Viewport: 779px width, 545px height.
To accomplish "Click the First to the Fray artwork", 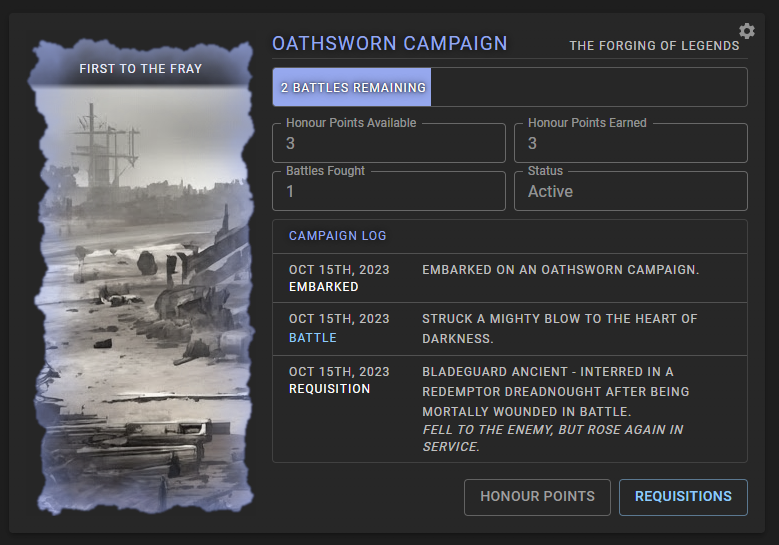I will [x=140, y=300].
